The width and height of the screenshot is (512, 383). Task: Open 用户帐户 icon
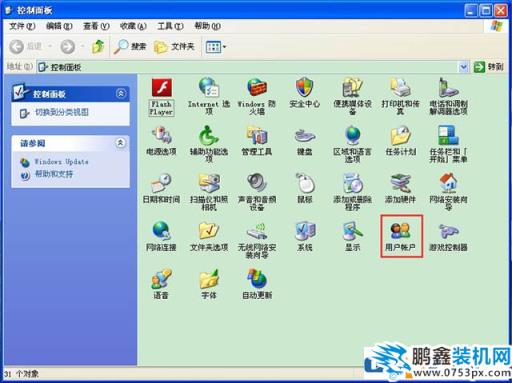point(400,236)
